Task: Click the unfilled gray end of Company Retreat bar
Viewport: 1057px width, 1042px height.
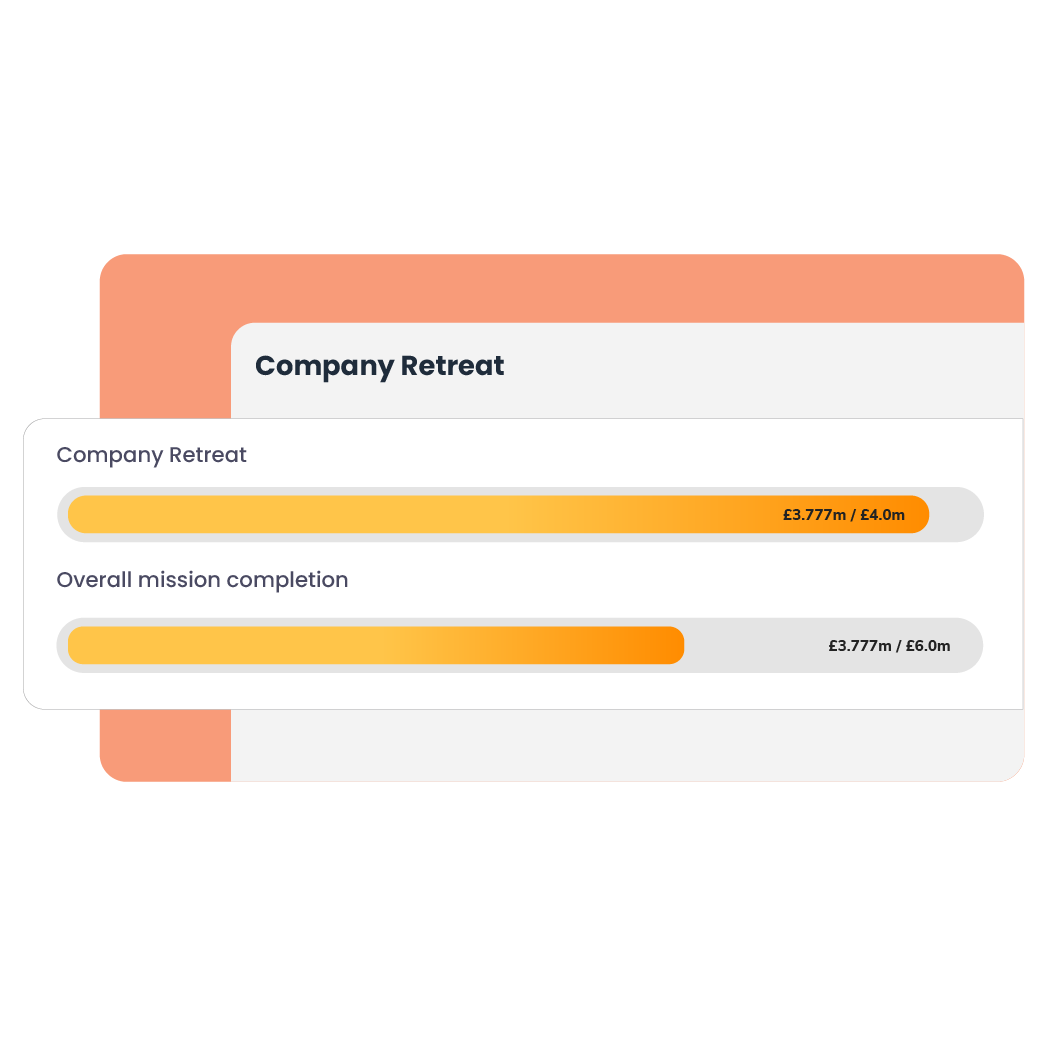Action: 956,515
